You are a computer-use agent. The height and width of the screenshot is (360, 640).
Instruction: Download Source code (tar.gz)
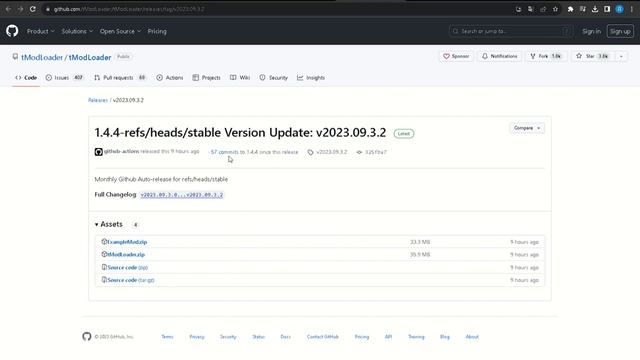pyautogui.click(x=131, y=280)
